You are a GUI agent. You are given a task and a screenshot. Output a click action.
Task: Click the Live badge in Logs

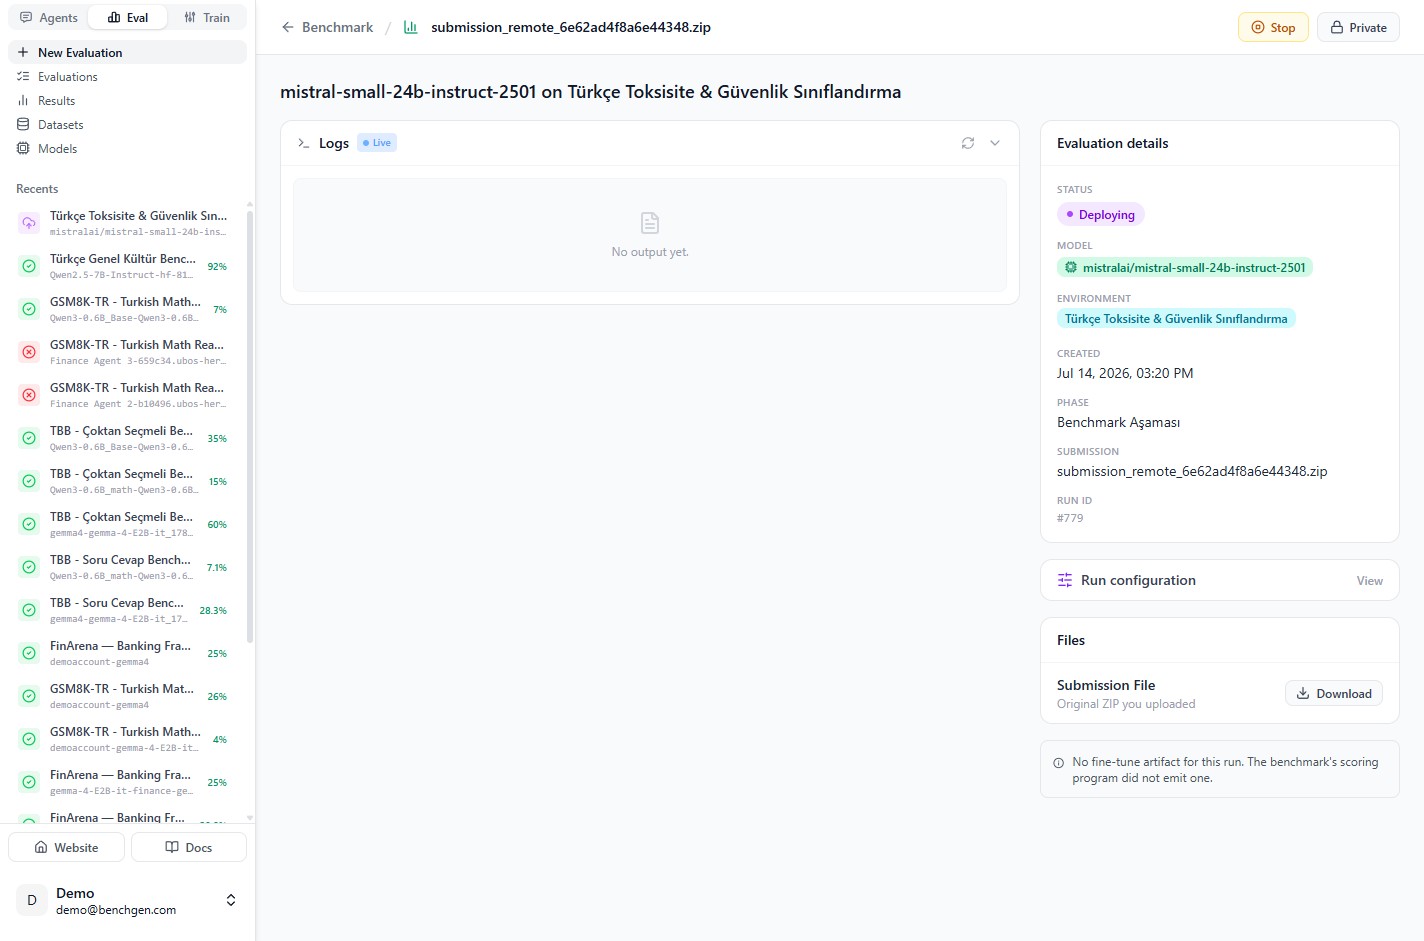pyautogui.click(x=377, y=143)
